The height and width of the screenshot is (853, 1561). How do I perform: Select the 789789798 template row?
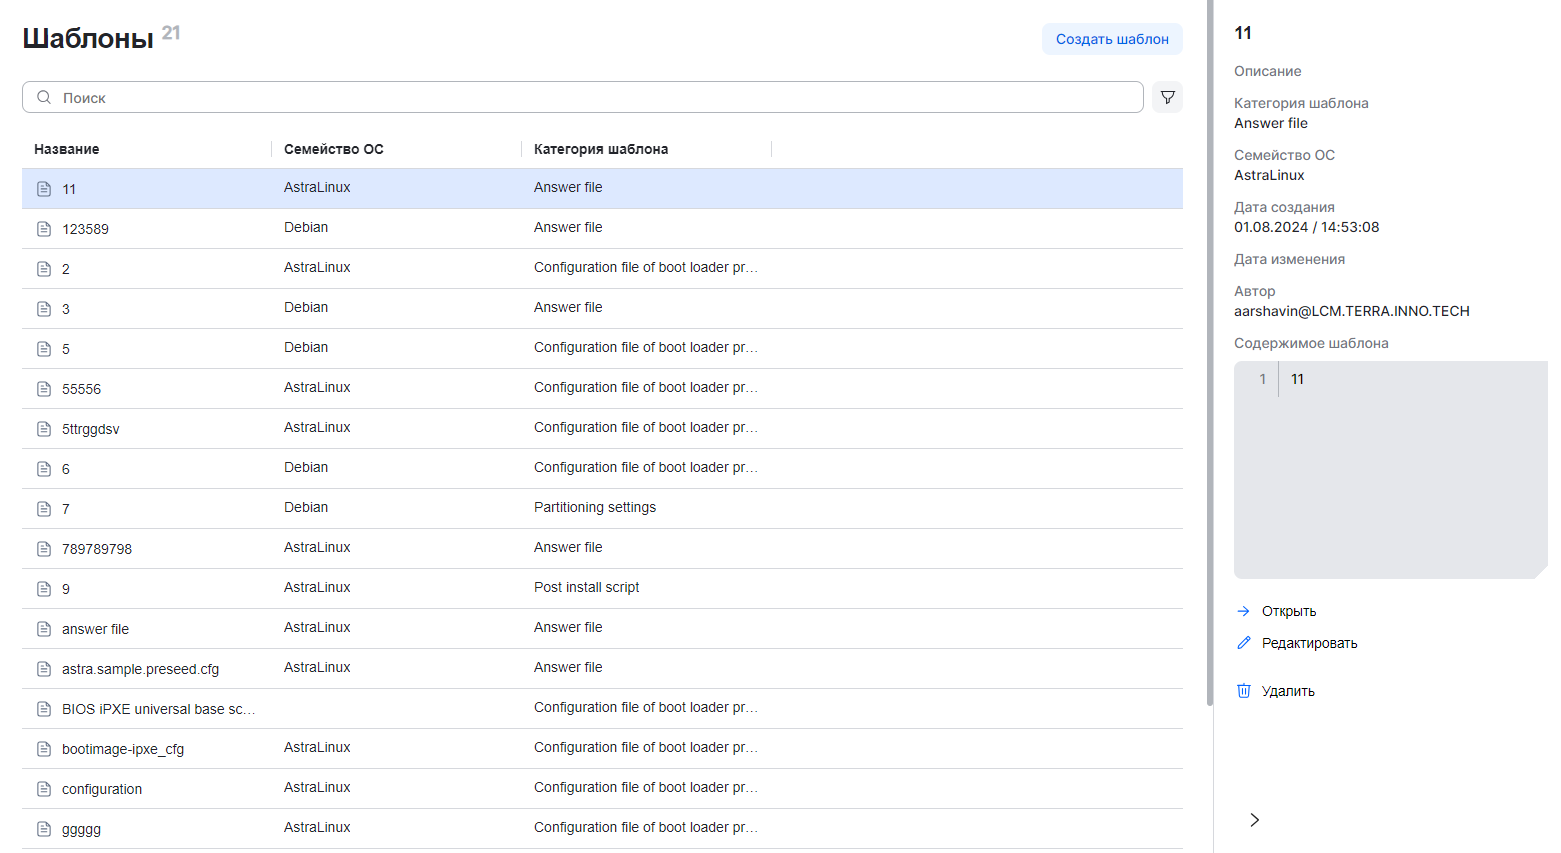click(600, 548)
